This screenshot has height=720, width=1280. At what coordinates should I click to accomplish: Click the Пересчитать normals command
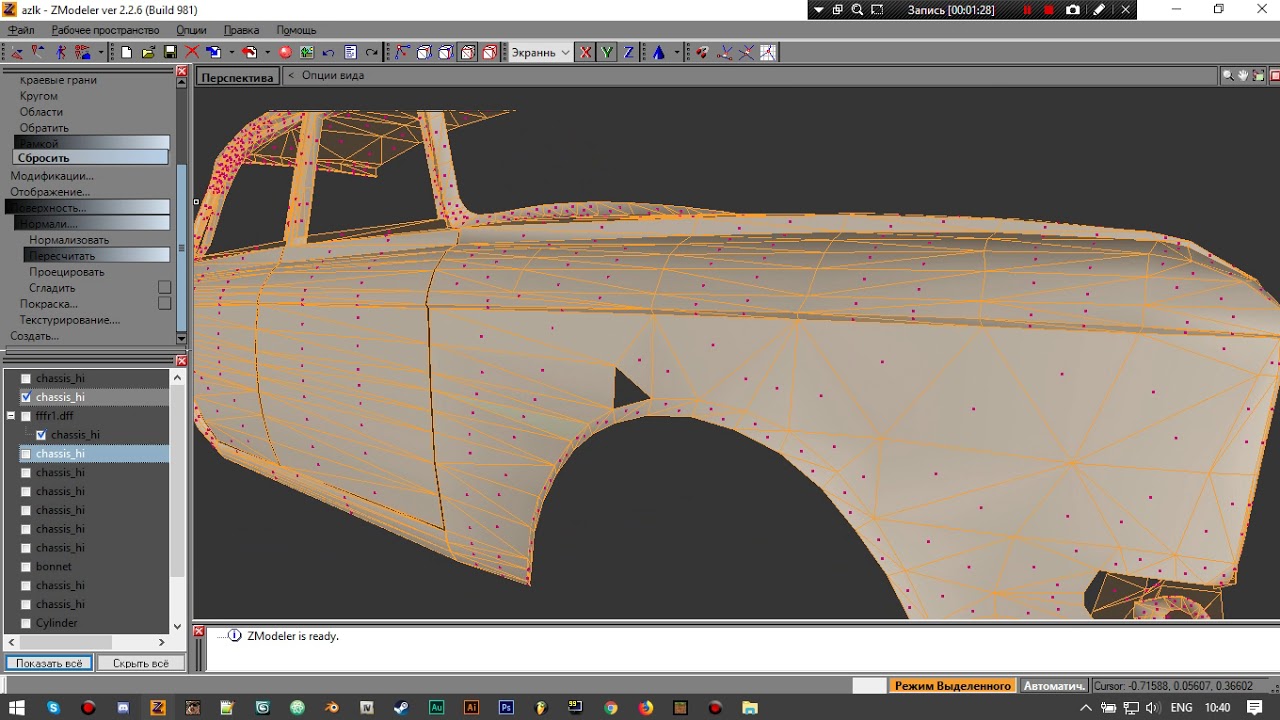tap(96, 256)
